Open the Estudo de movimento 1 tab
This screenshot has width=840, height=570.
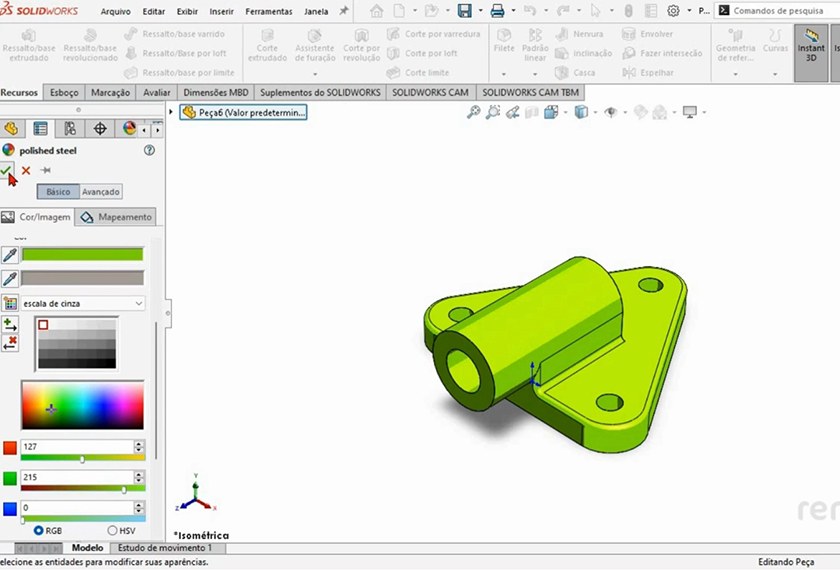click(165, 548)
